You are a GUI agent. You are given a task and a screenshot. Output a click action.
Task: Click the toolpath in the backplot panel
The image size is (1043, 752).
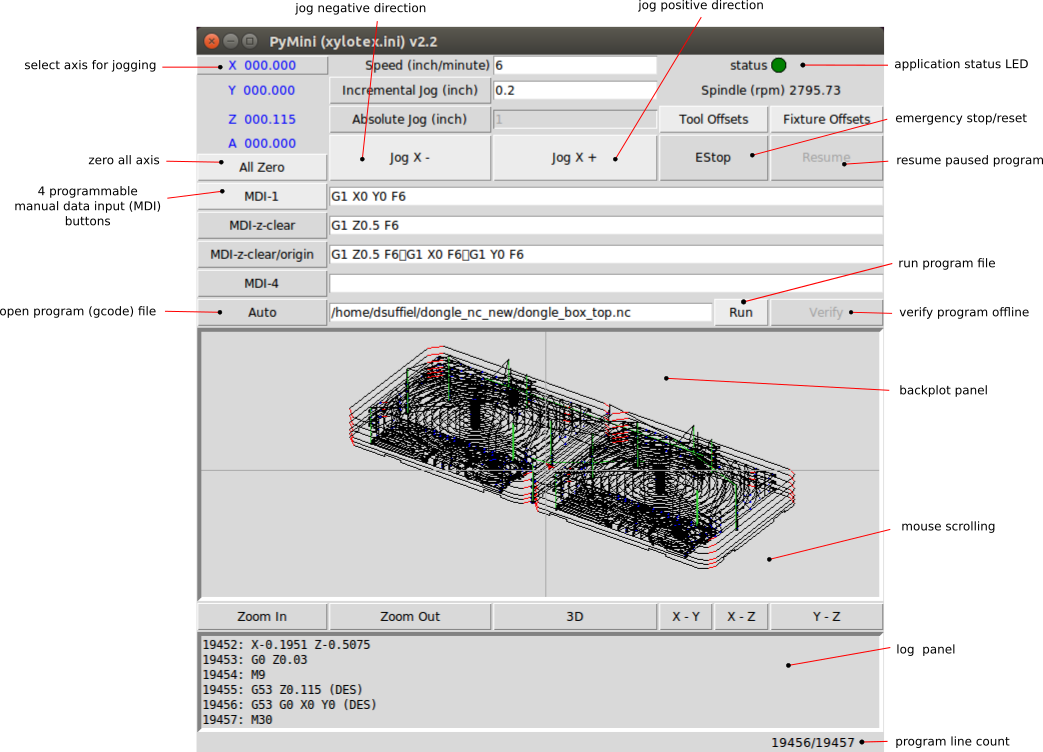(x=572, y=459)
